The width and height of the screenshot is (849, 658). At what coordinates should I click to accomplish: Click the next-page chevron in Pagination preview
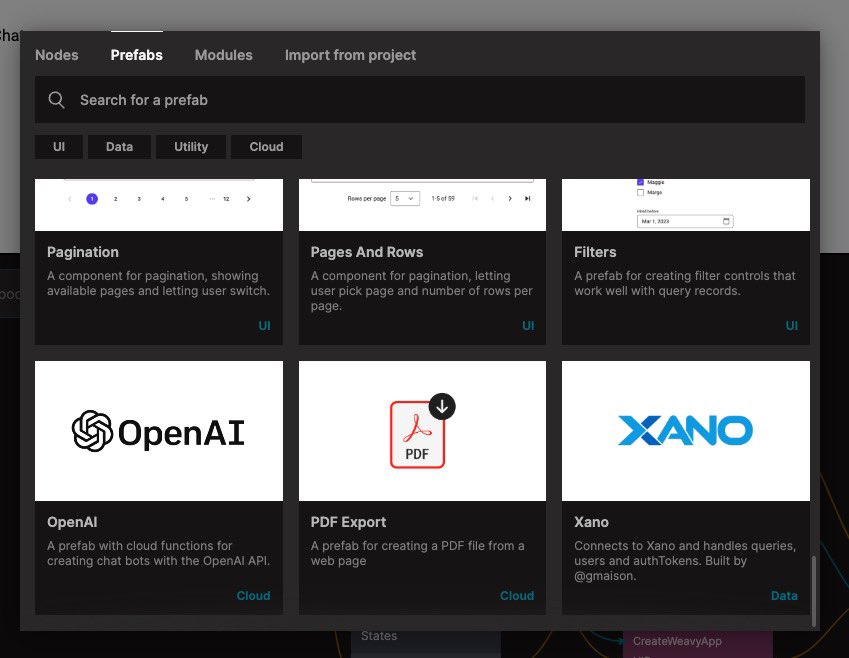pyautogui.click(x=248, y=199)
